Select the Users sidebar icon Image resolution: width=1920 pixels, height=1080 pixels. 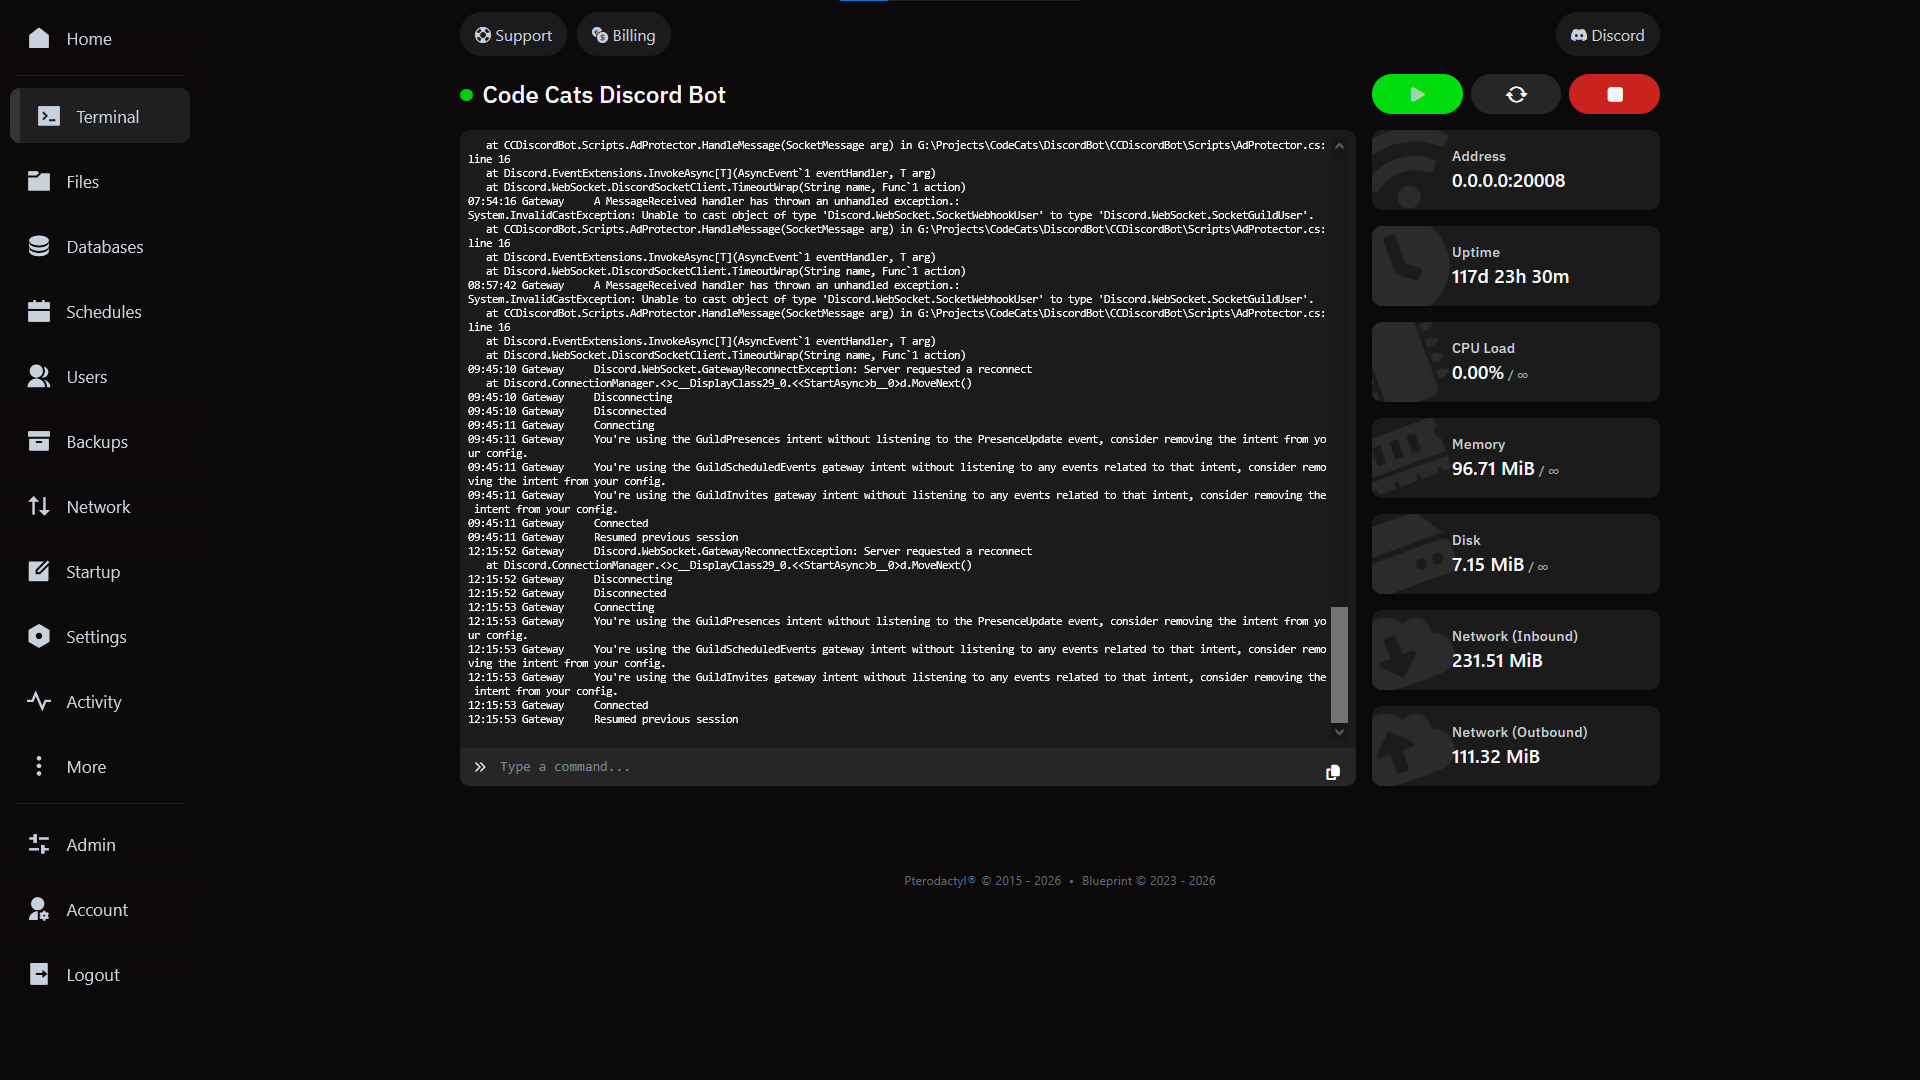pyautogui.click(x=39, y=376)
